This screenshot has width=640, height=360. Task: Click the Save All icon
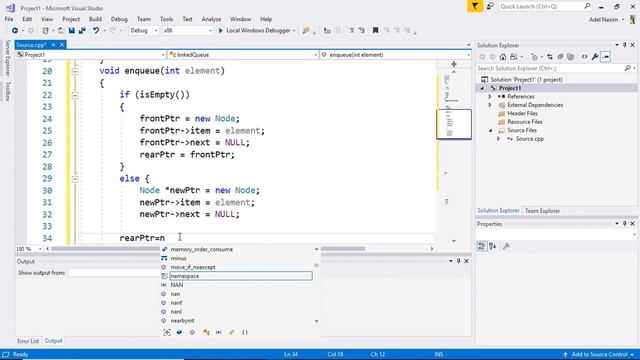pos(82,31)
